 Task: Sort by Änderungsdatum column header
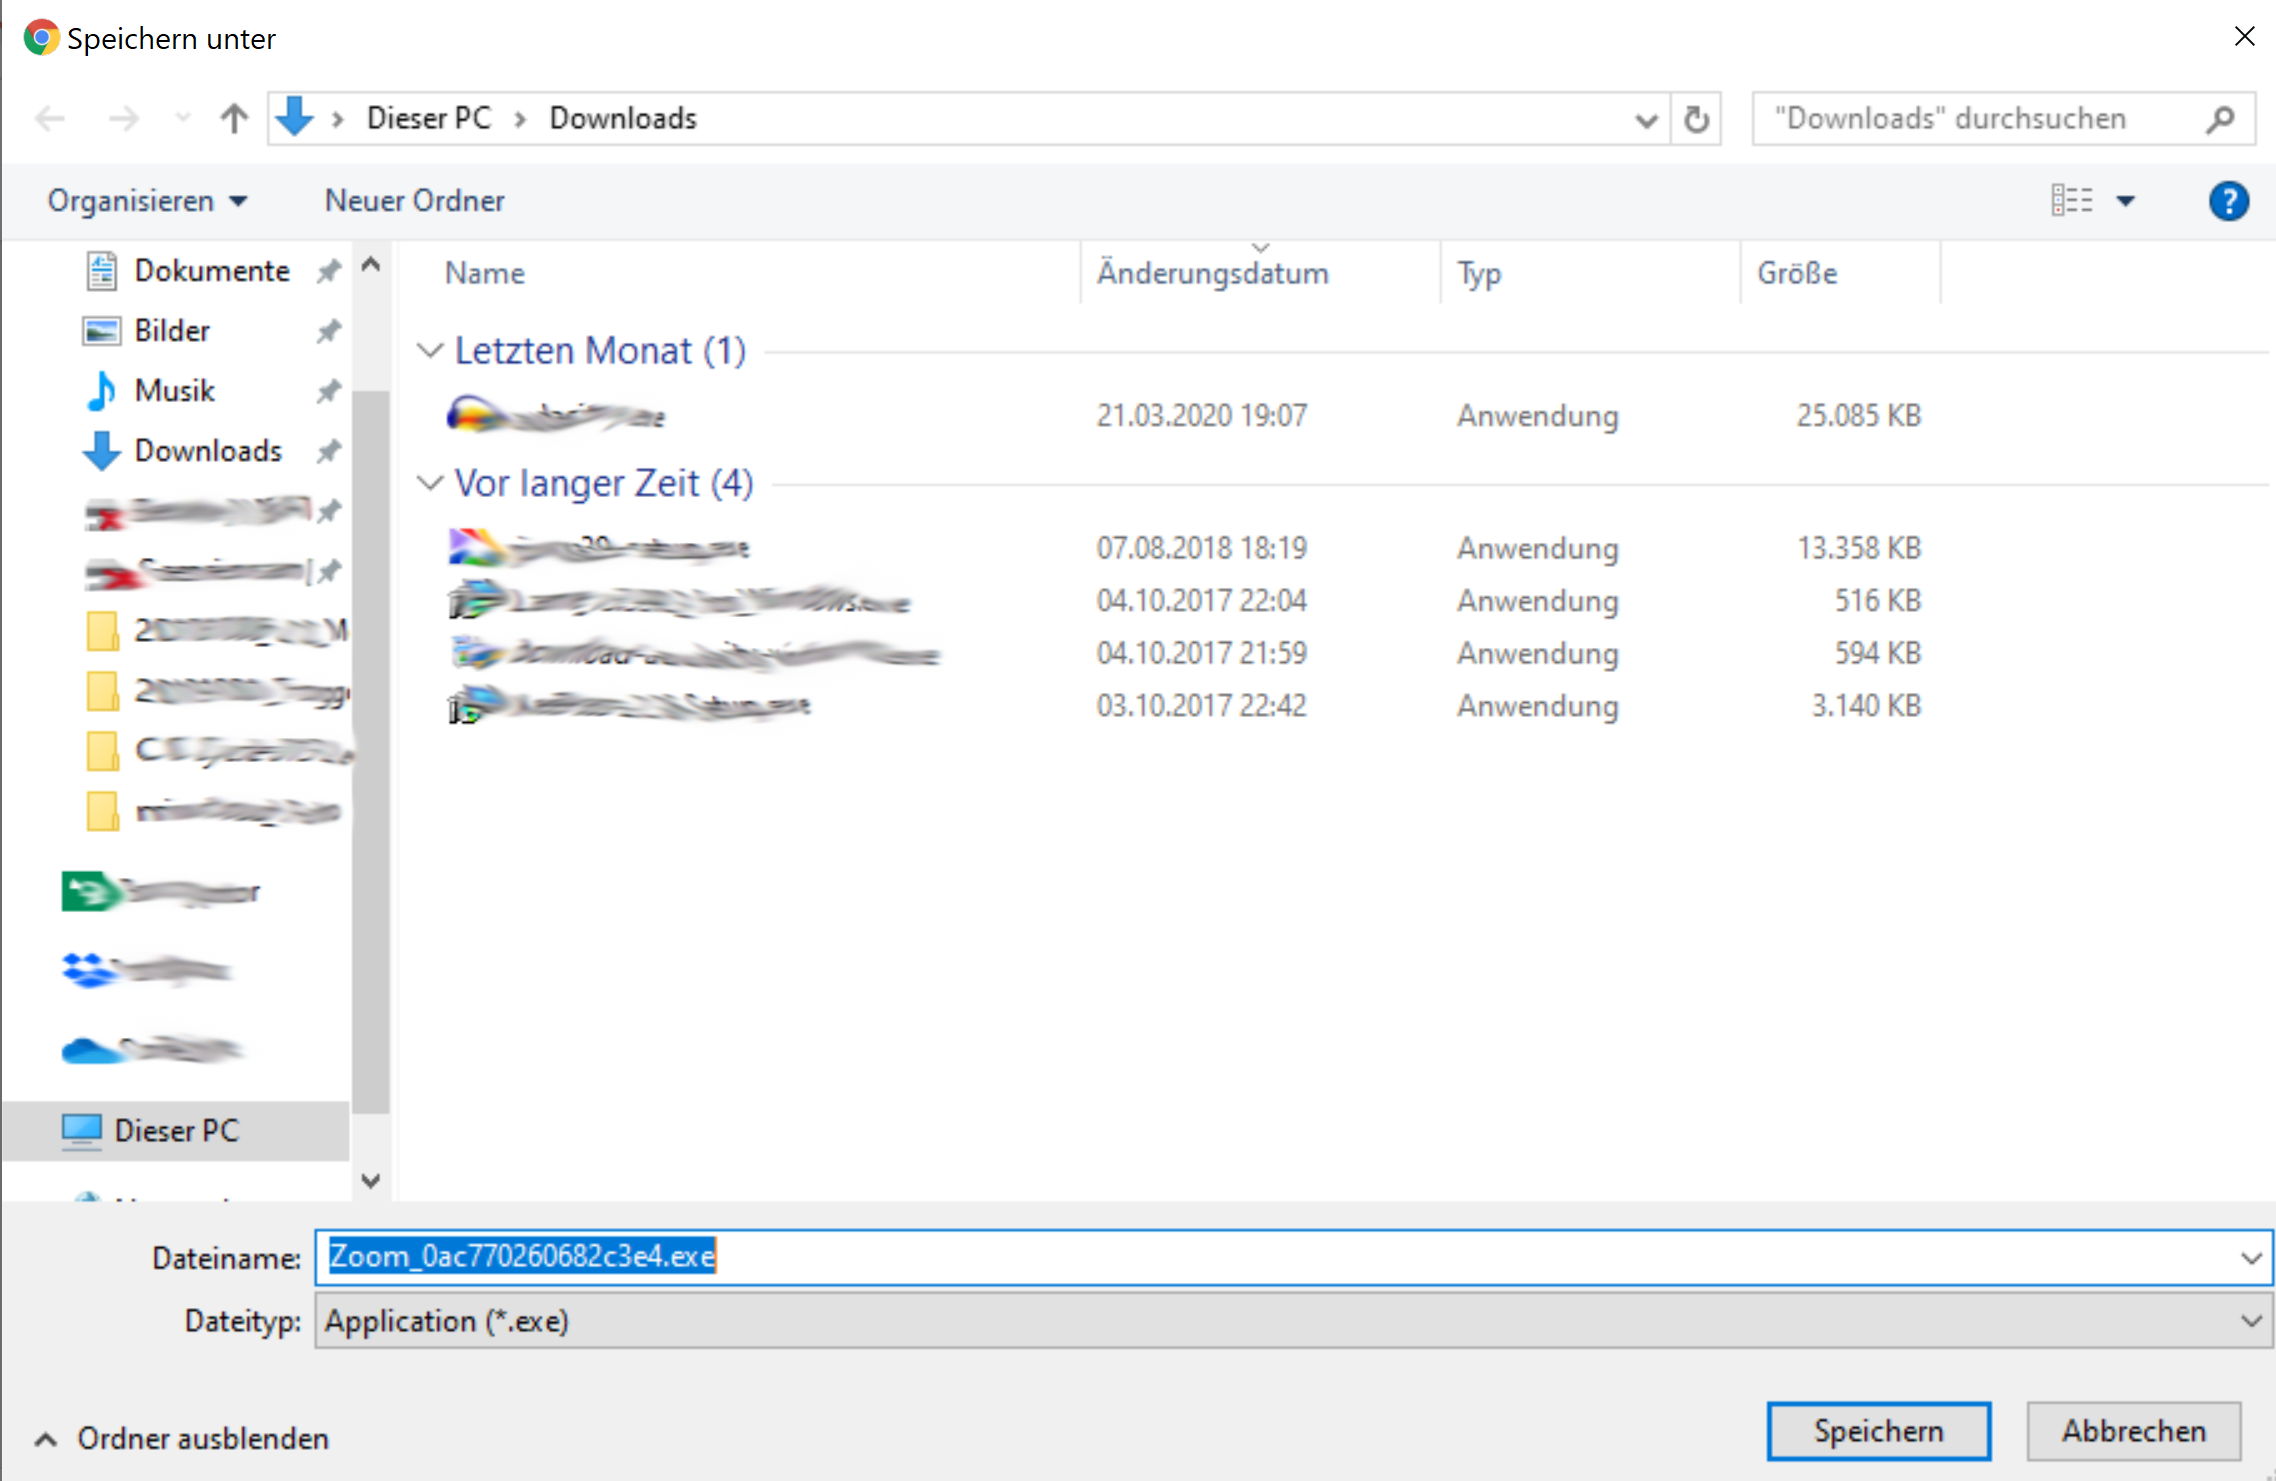(1212, 273)
